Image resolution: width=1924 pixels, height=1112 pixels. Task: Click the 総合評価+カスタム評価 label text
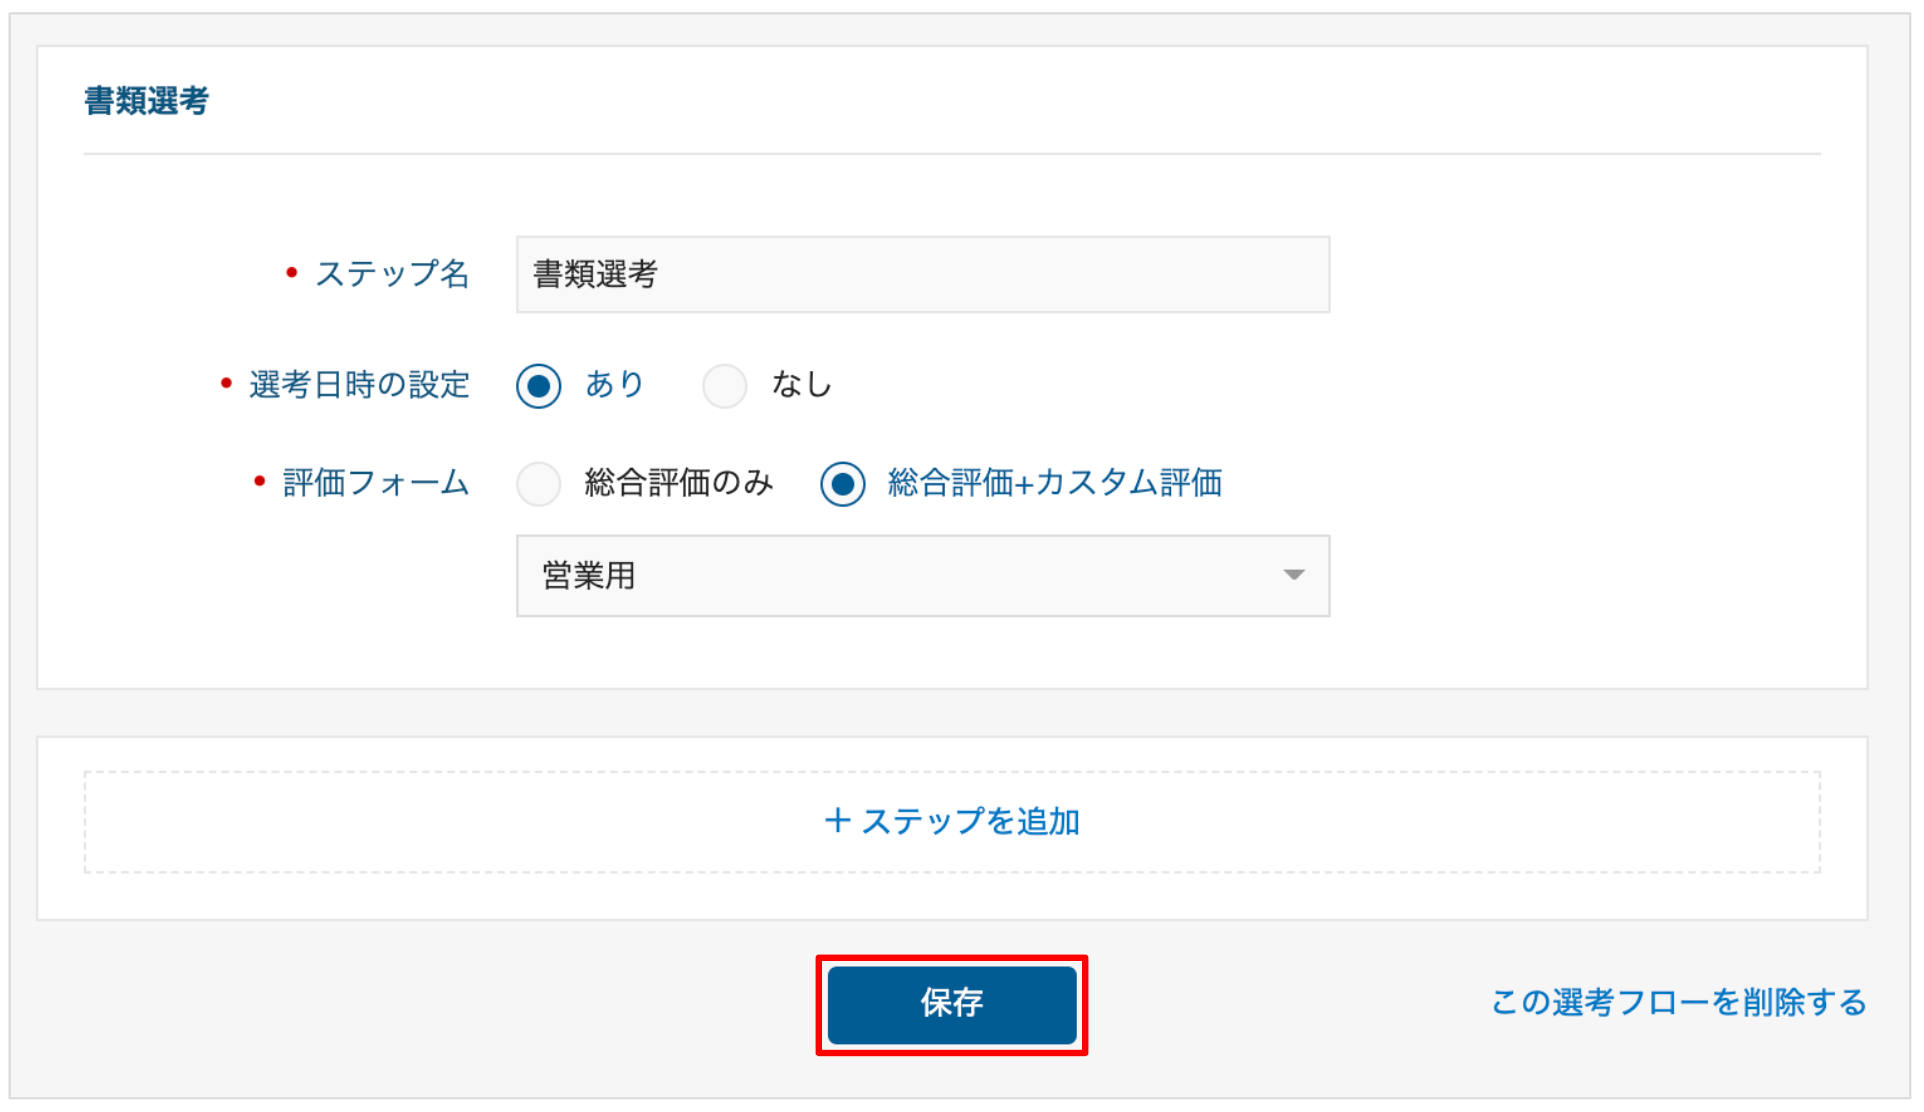pos(1055,483)
